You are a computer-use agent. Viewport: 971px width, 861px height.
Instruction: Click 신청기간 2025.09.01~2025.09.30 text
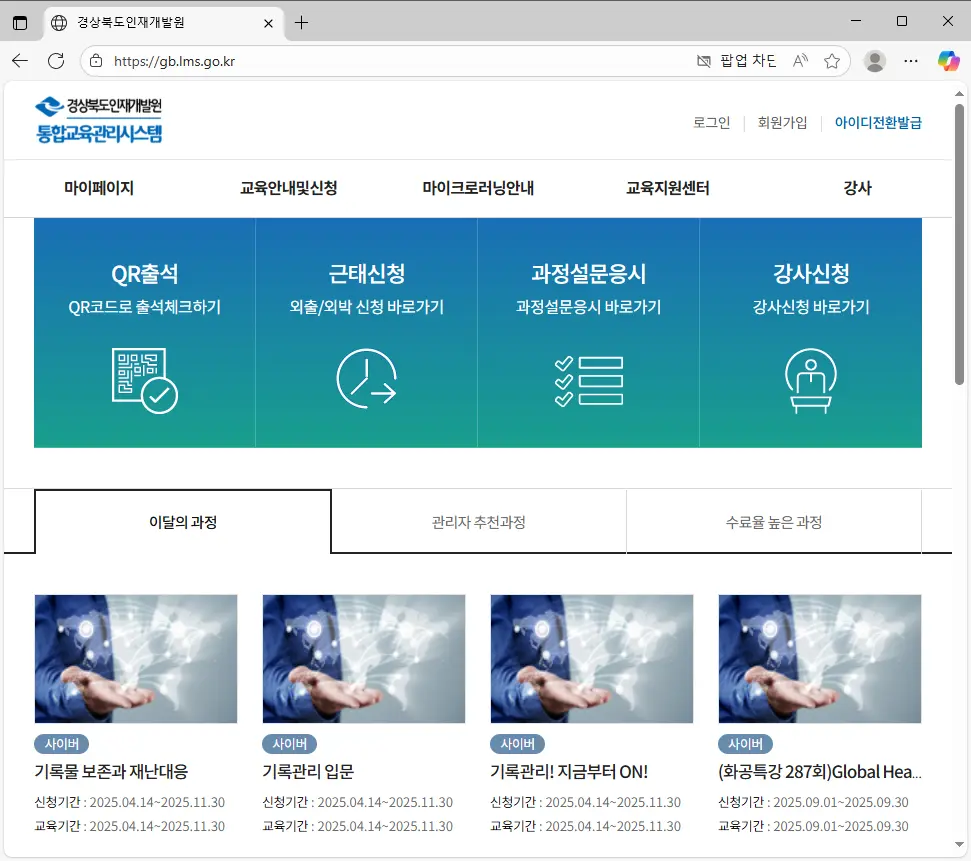(813, 803)
